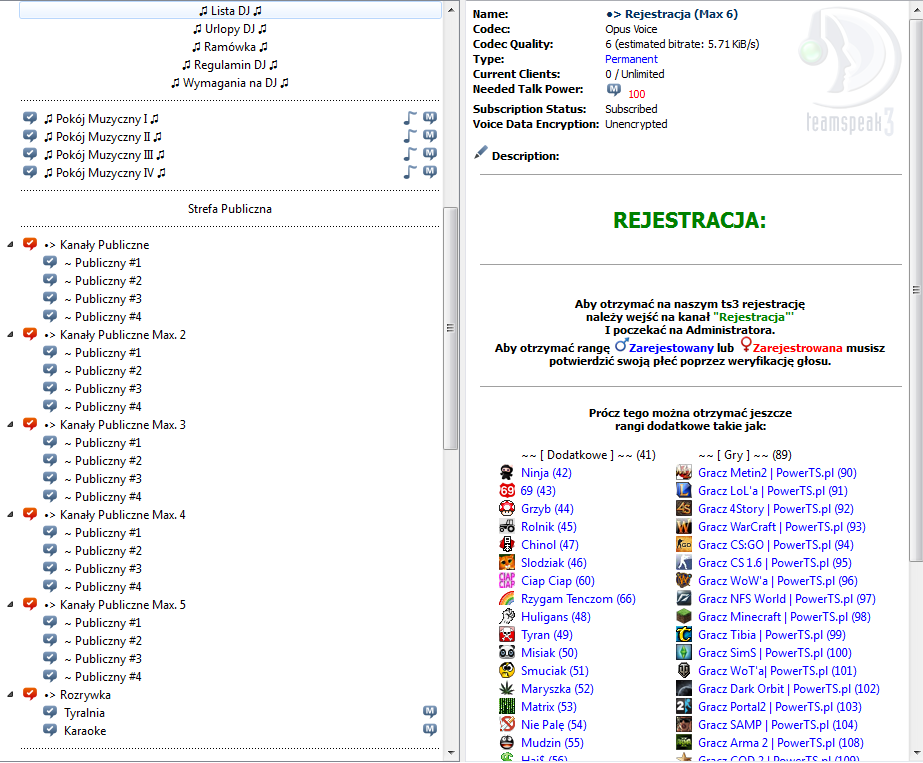Collapse Kanały Publiczne Max. 5 group
This screenshot has height=763, width=923.
click(10, 605)
